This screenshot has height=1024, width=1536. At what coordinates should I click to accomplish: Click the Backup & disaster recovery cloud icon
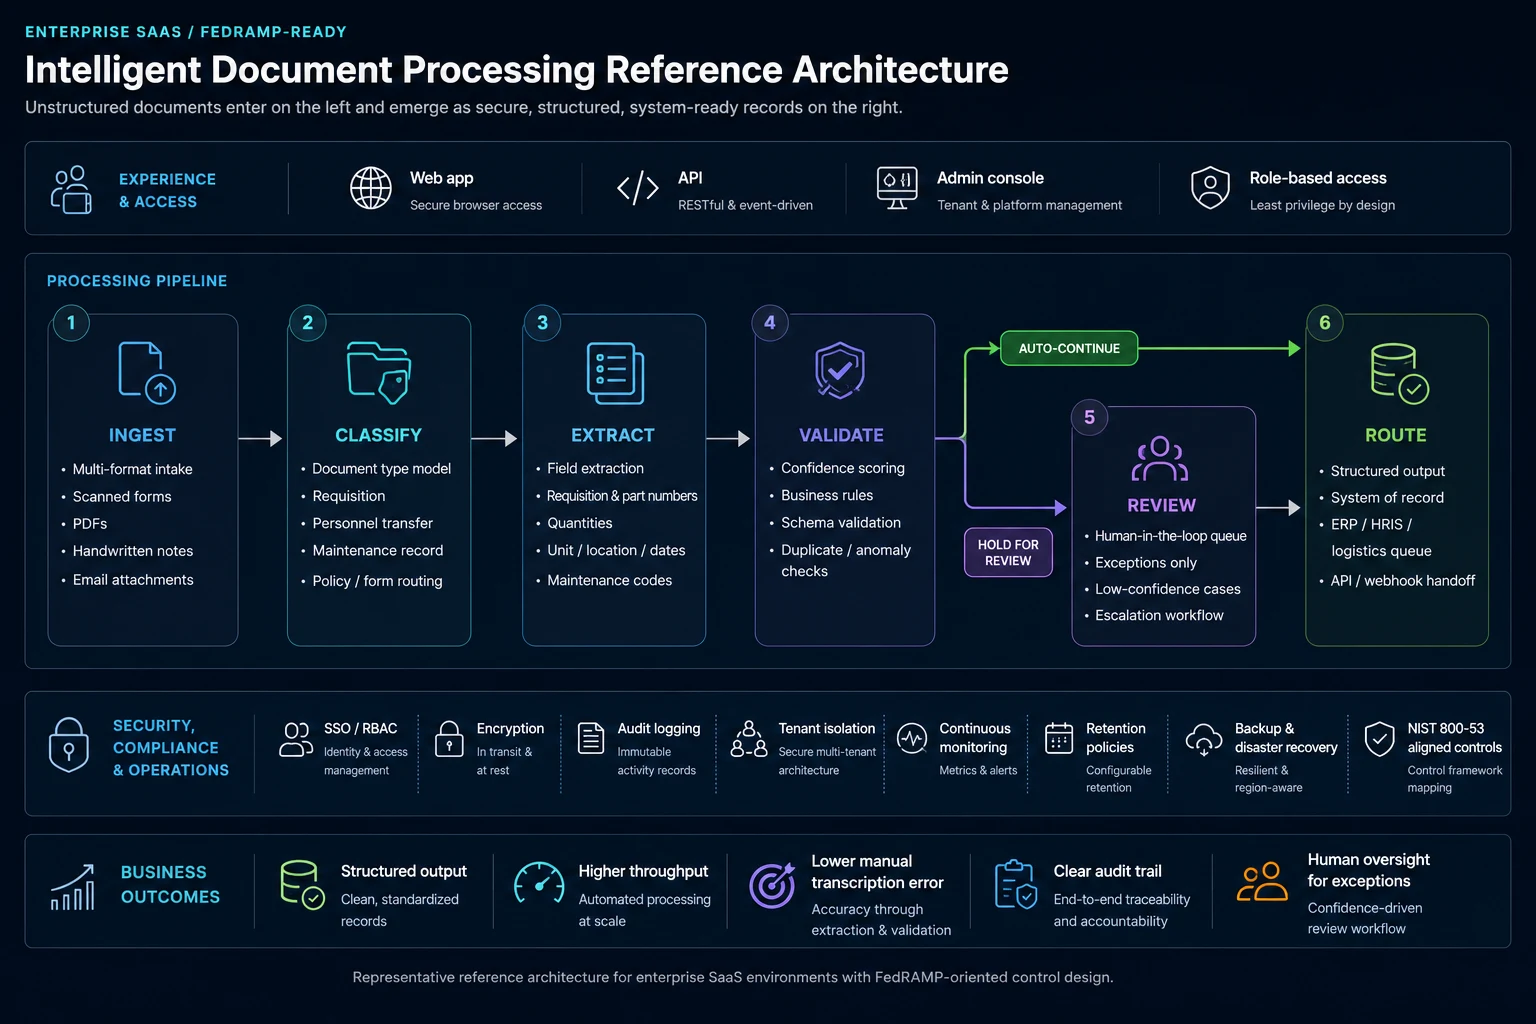click(x=1204, y=740)
